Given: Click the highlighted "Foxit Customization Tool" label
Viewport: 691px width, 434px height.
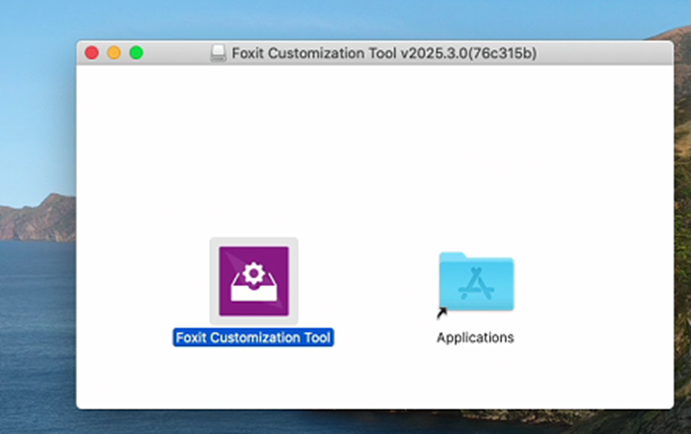Looking at the screenshot, I should [253, 338].
